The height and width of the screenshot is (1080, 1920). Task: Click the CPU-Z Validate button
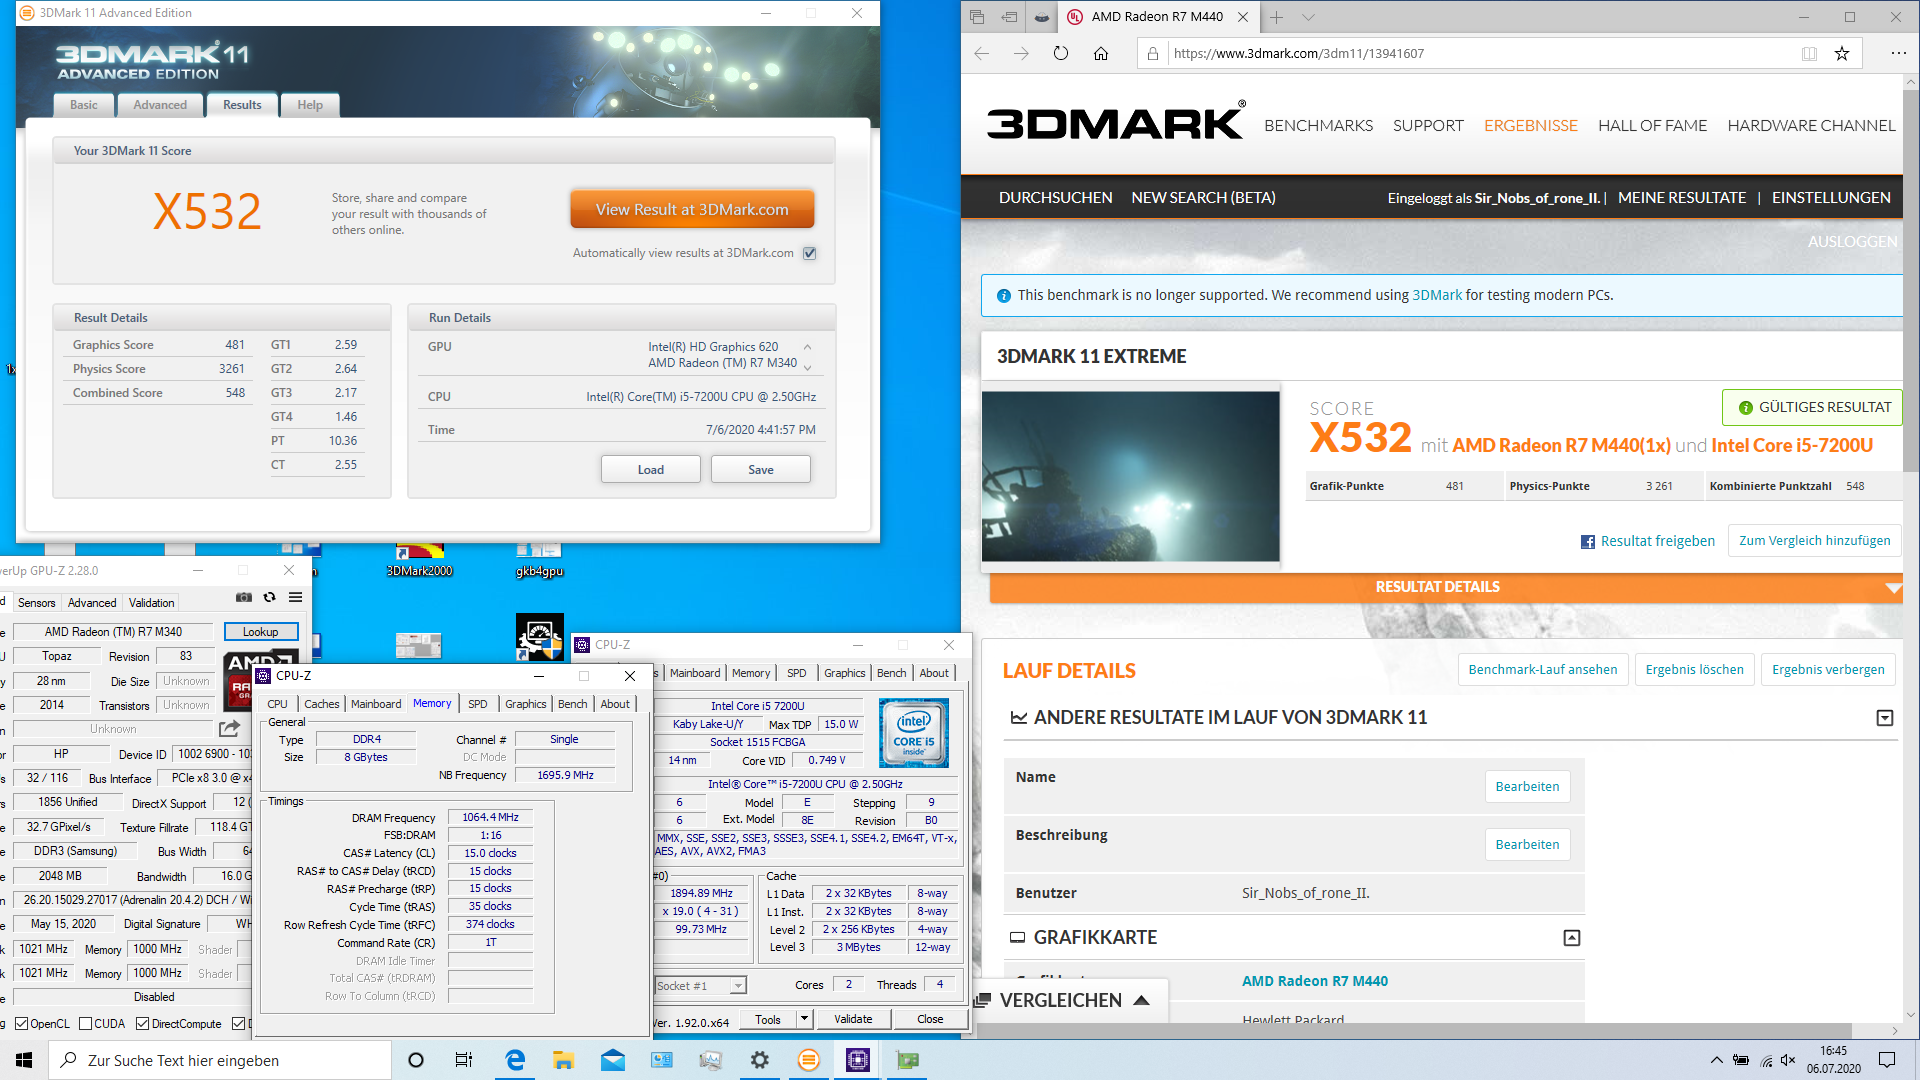point(853,1019)
